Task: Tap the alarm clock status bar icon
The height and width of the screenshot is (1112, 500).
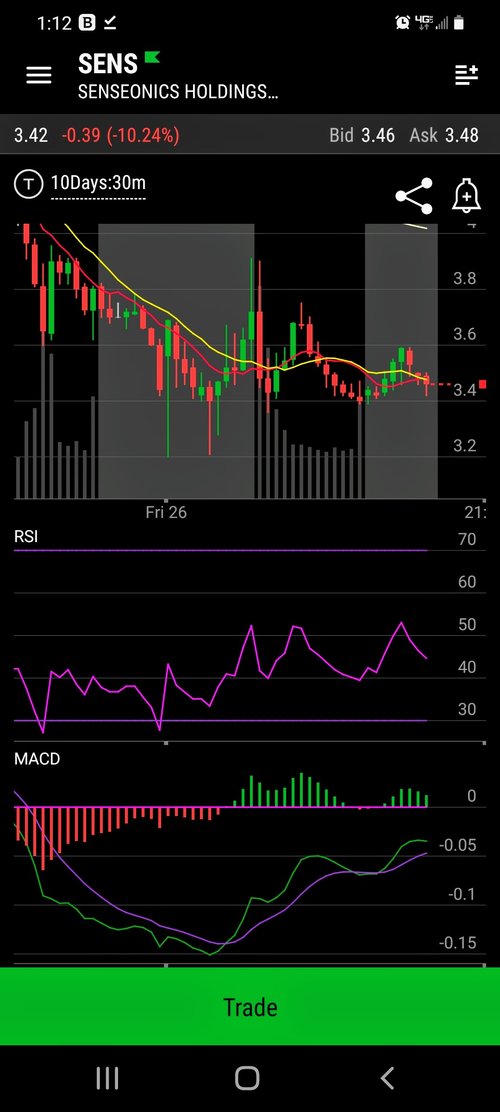Action: [x=403, y=23]
